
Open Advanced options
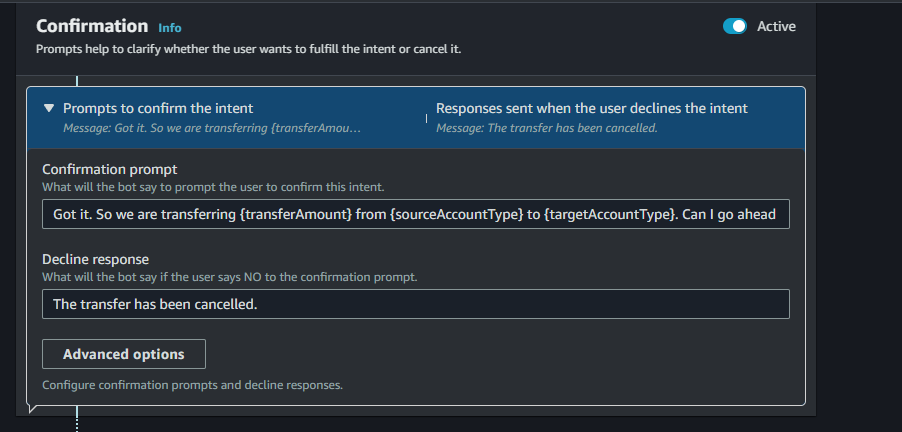pos(124,354)
